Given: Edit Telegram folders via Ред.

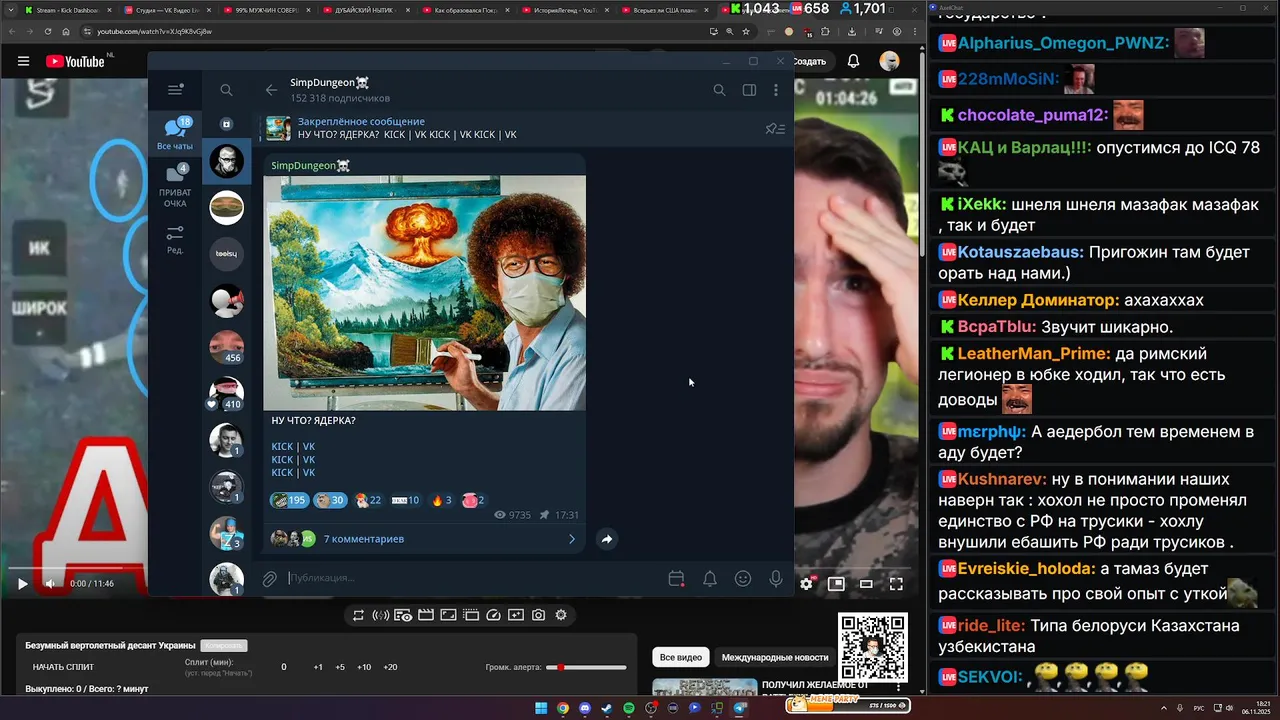Looking at the screenshot, I should pos(175,240).
